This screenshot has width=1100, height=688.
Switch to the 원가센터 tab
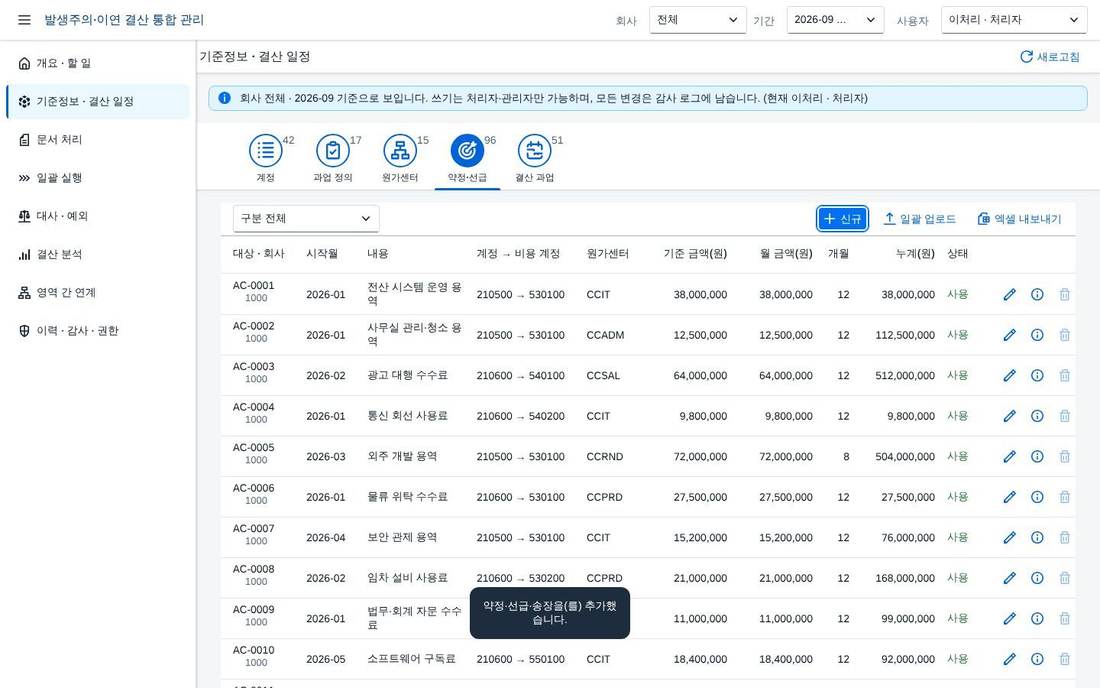[x=401, y=158]
